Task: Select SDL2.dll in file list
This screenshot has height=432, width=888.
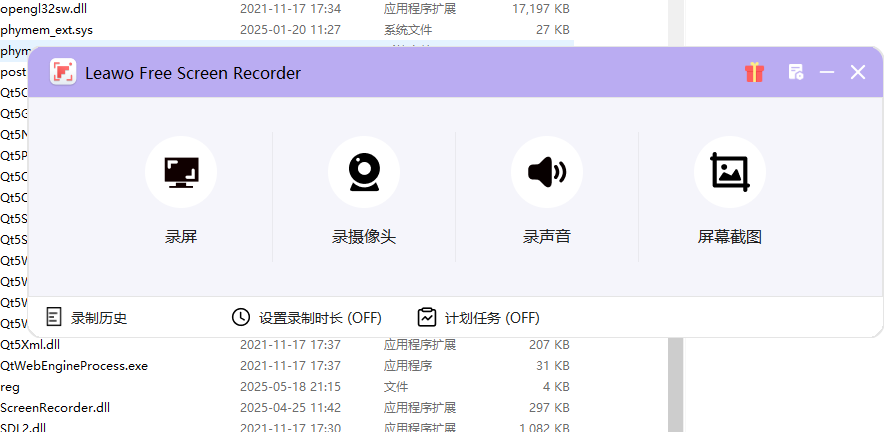Action: coord(23,427)
